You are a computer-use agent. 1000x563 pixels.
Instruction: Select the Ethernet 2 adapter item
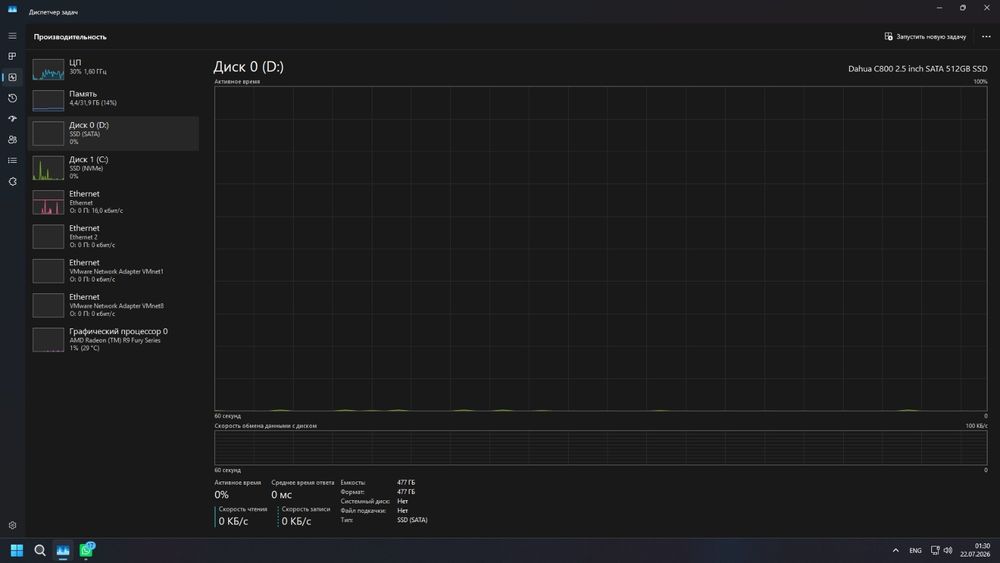click(x=114, y=237)
